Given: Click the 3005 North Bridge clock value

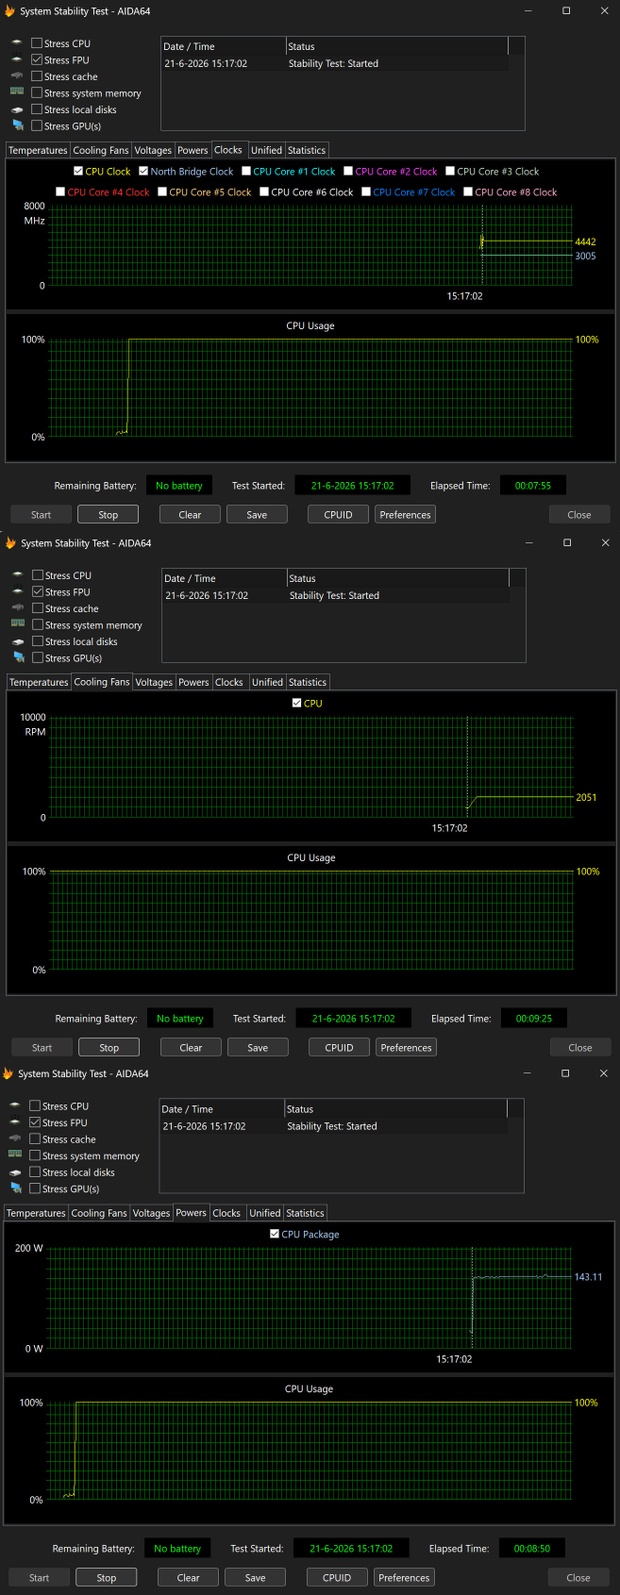Looking at the screenshot, I should pos(585,256).
